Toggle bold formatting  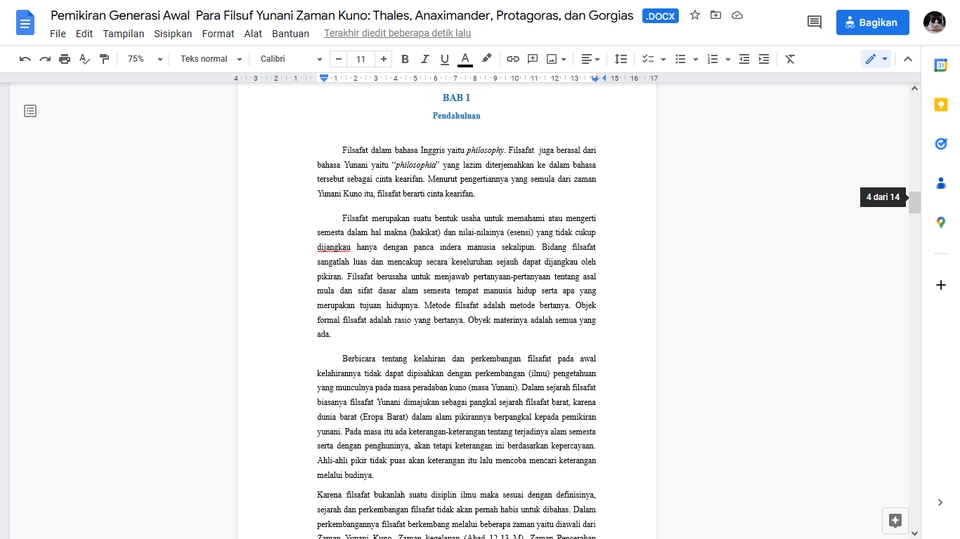tap(405, 59)
